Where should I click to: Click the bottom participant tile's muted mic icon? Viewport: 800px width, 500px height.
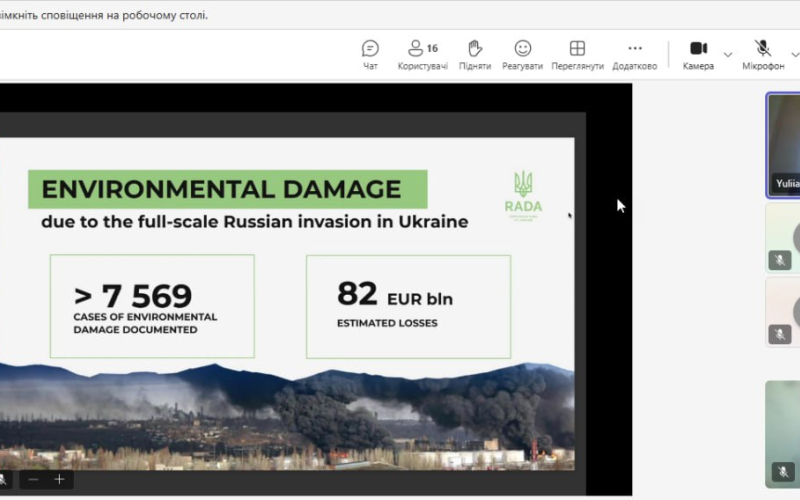pyautogui.click(x=783, y=471)
